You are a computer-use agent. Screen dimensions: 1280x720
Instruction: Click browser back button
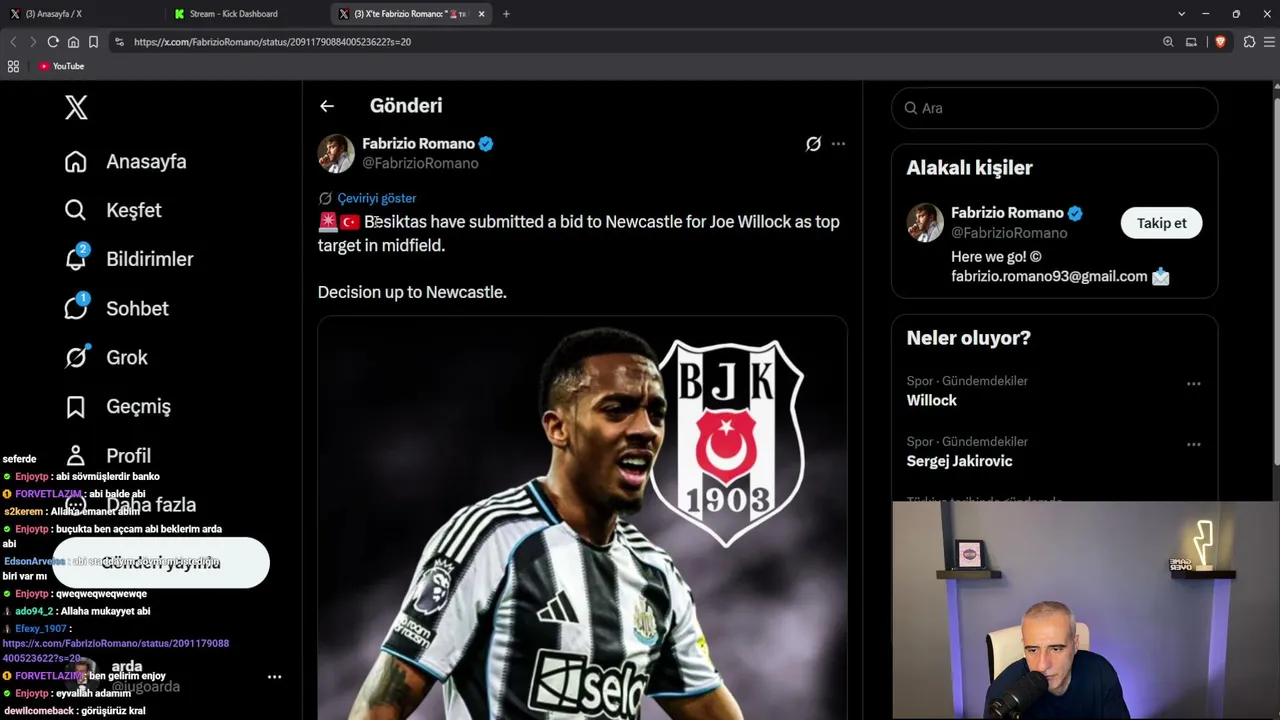pos(13,42)
